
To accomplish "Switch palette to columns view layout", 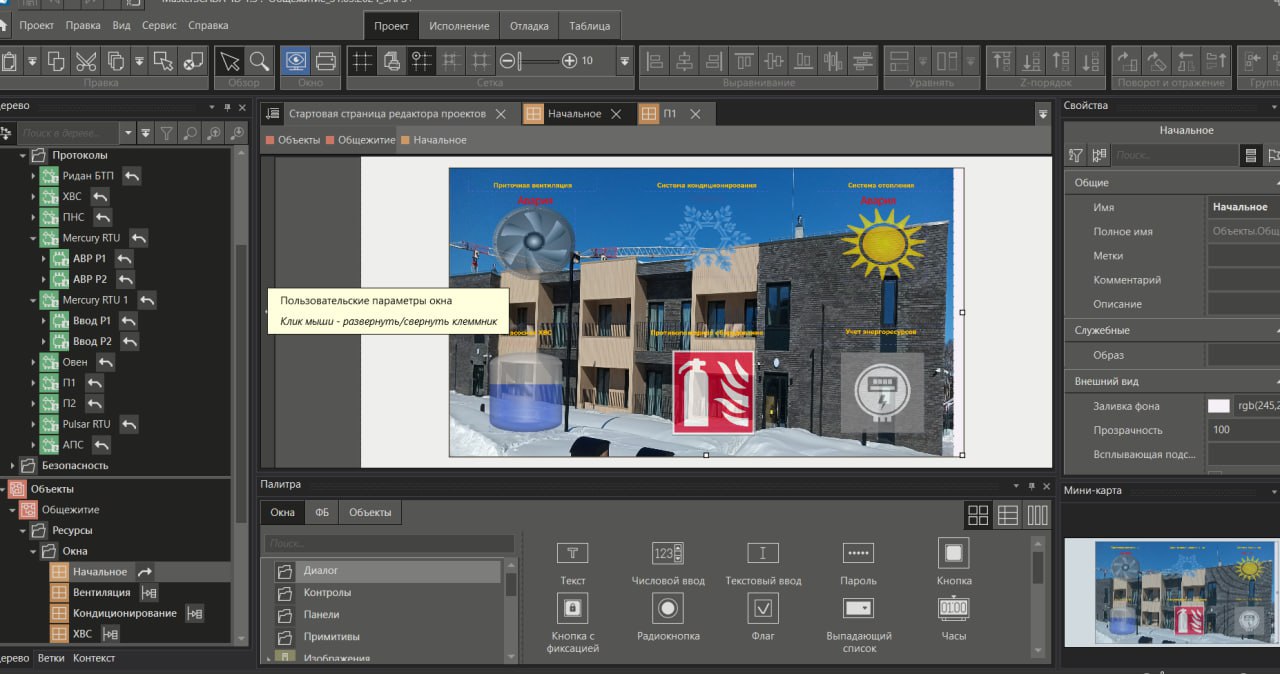I will click(1038, 515).
